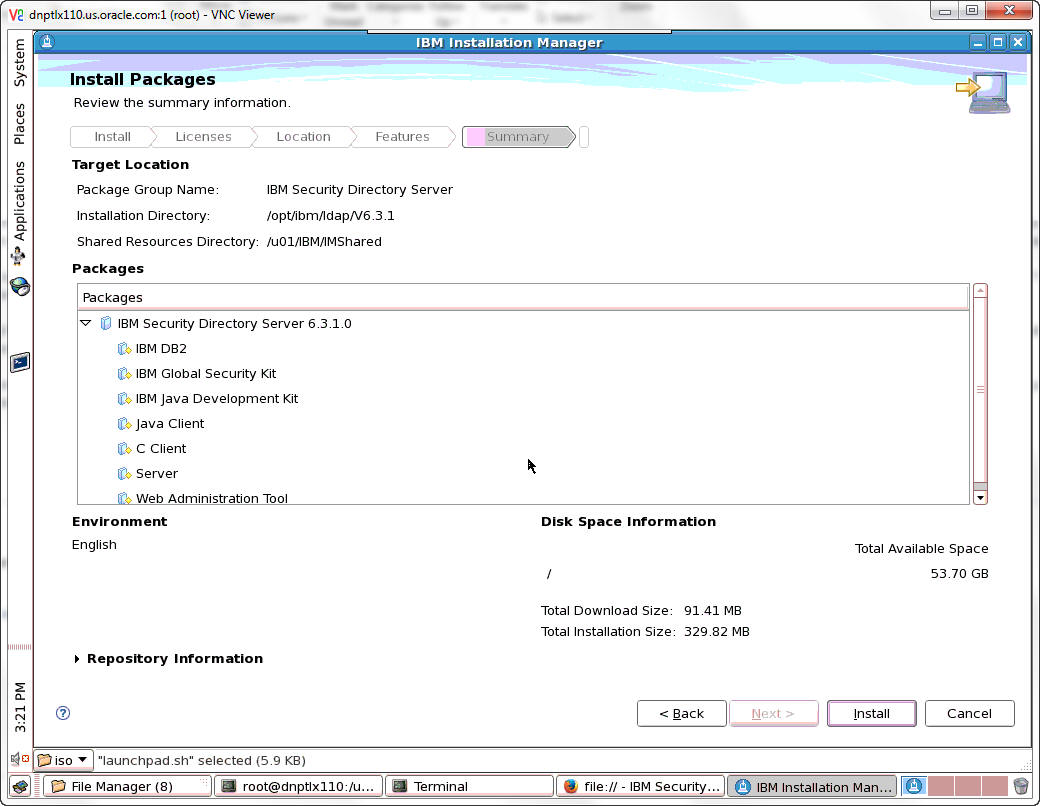
Task: Cancel the installation wizard
Action: tap(969, 713)
